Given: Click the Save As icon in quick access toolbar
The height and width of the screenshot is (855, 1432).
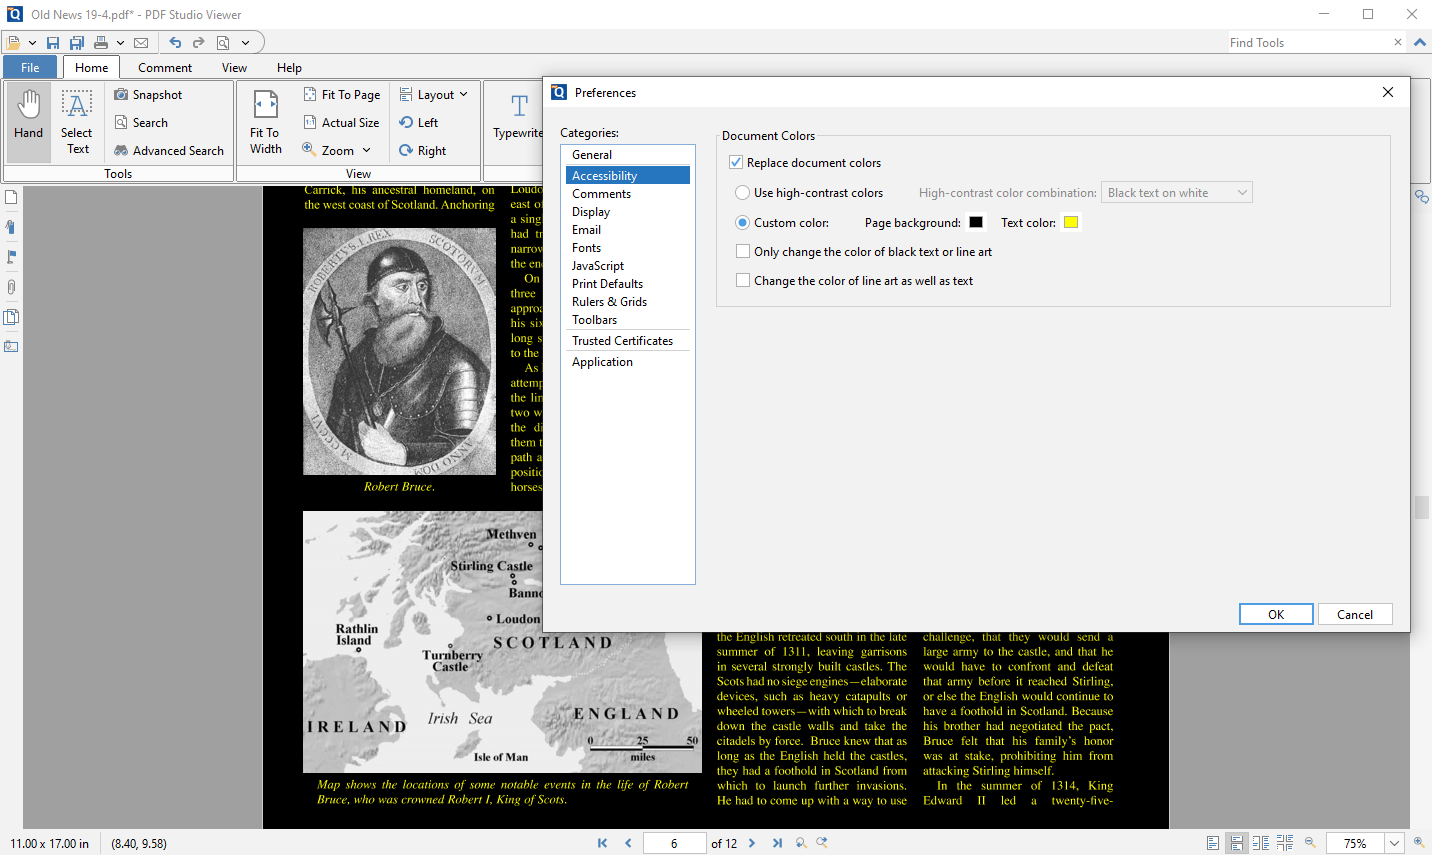Looking at the screenshot, I should tap(77, 43).
